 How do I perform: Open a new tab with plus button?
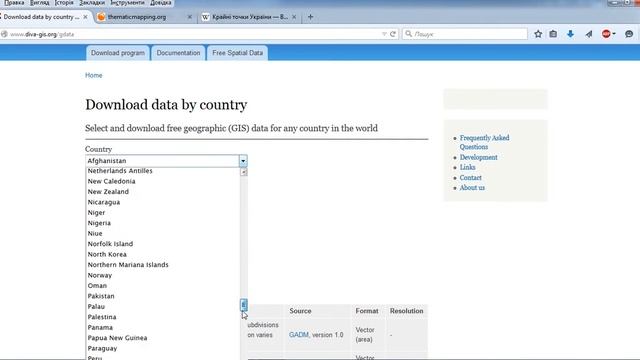(310, 17)
